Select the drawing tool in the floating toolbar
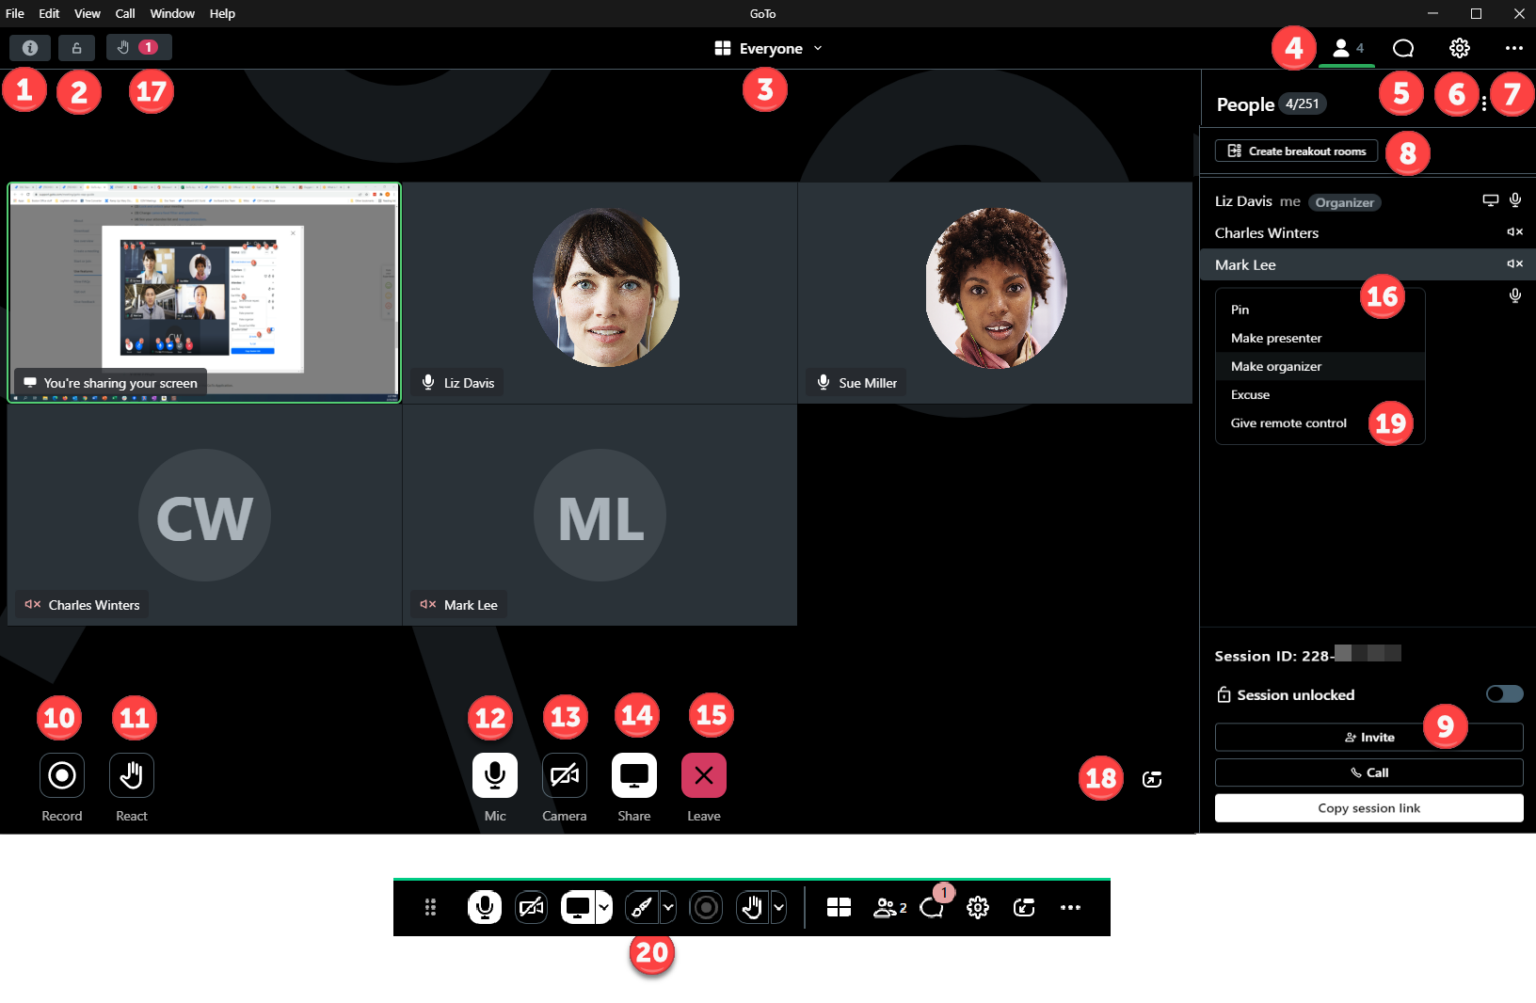Screen dimensions: 1536x1003 coord(641,907)
